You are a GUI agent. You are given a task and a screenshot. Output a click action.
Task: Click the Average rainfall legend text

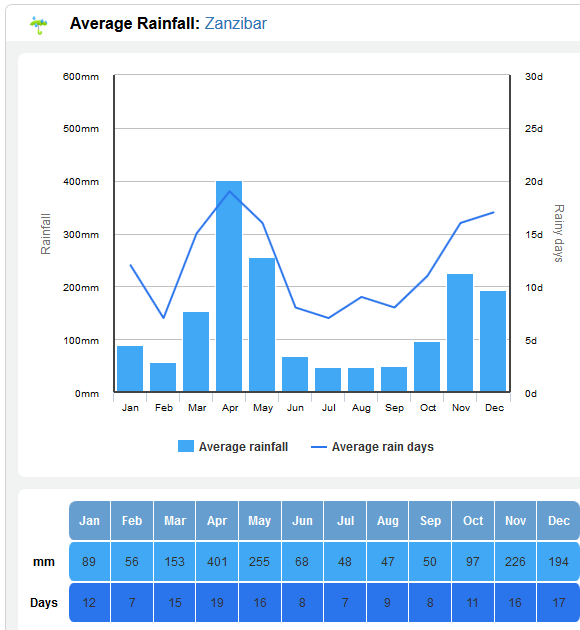click(243, 446)
